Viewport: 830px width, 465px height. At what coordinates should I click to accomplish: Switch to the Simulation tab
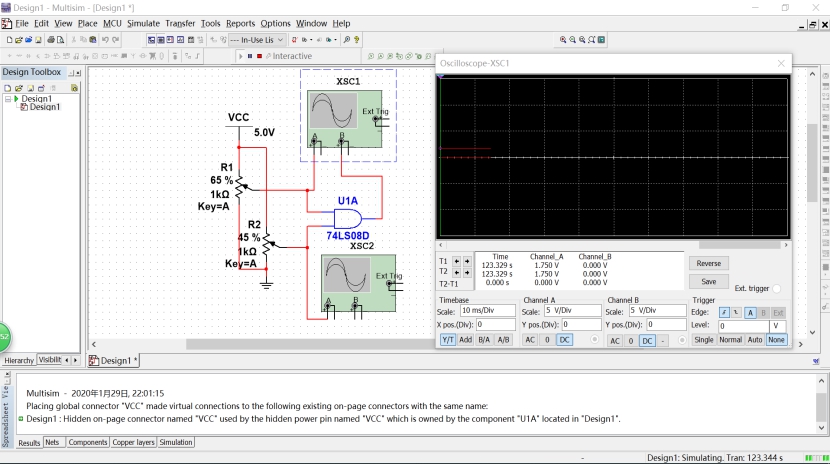(176, 442)
